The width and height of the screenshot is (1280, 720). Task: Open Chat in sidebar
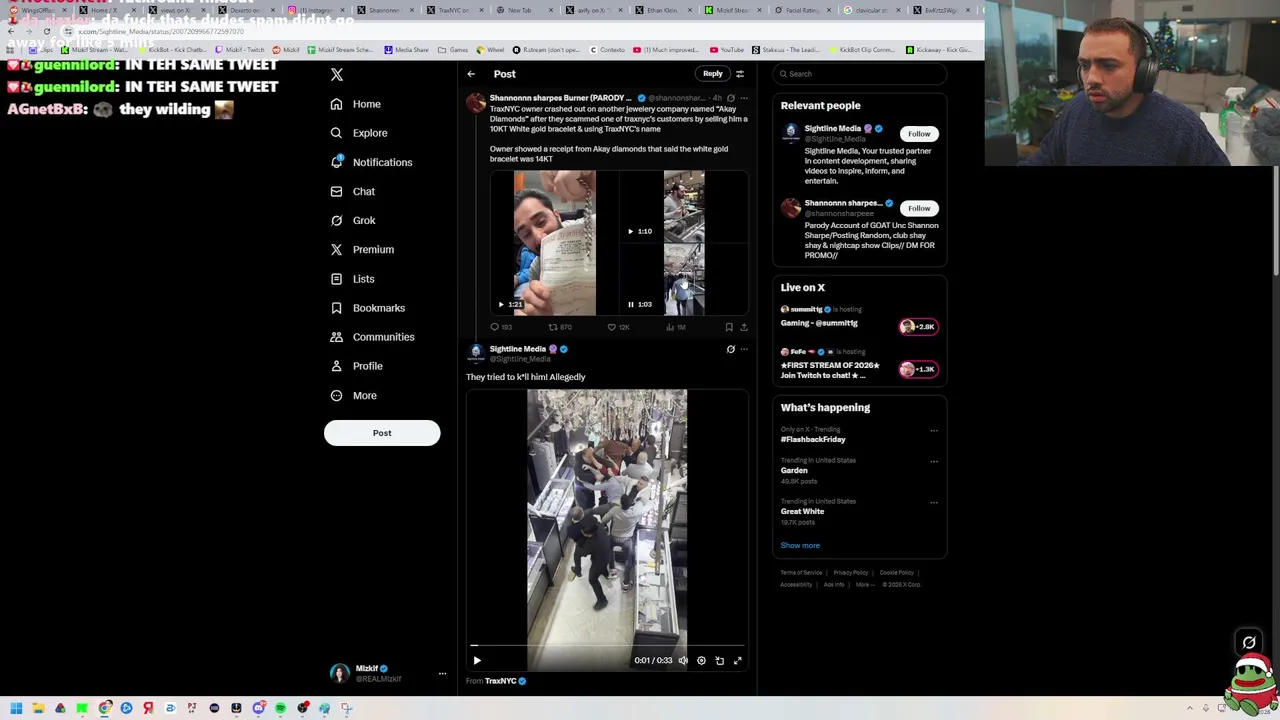352,191
